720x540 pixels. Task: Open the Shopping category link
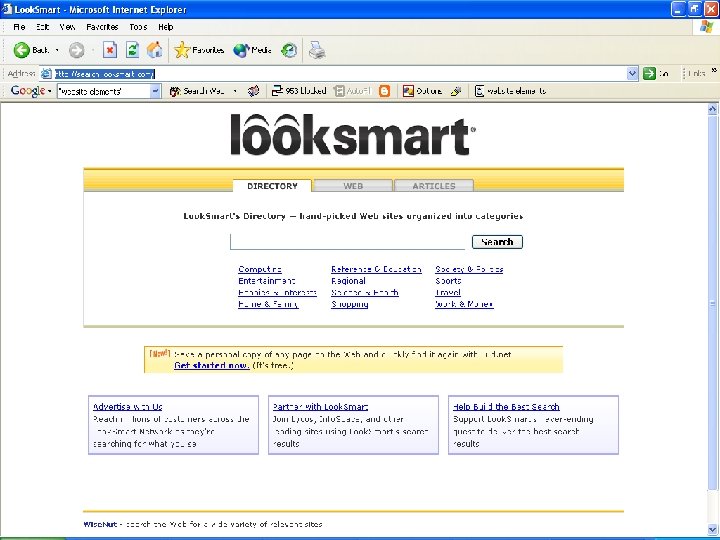click(x=349, y=304)
